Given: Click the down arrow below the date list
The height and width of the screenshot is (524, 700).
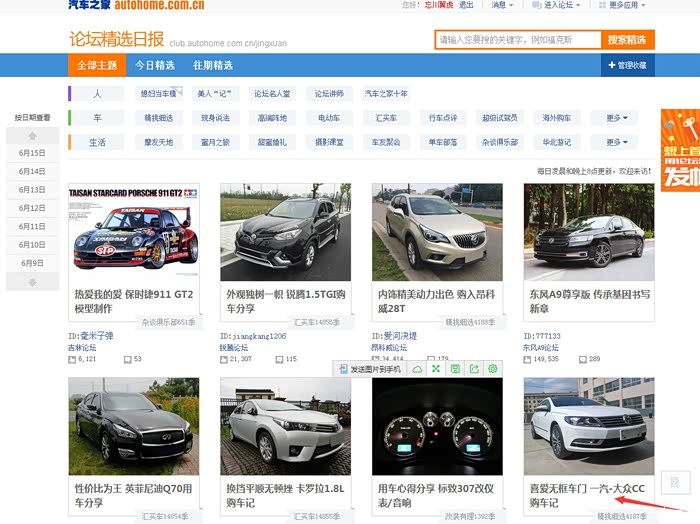Looking at the screenshot, I should pos(32,283).
